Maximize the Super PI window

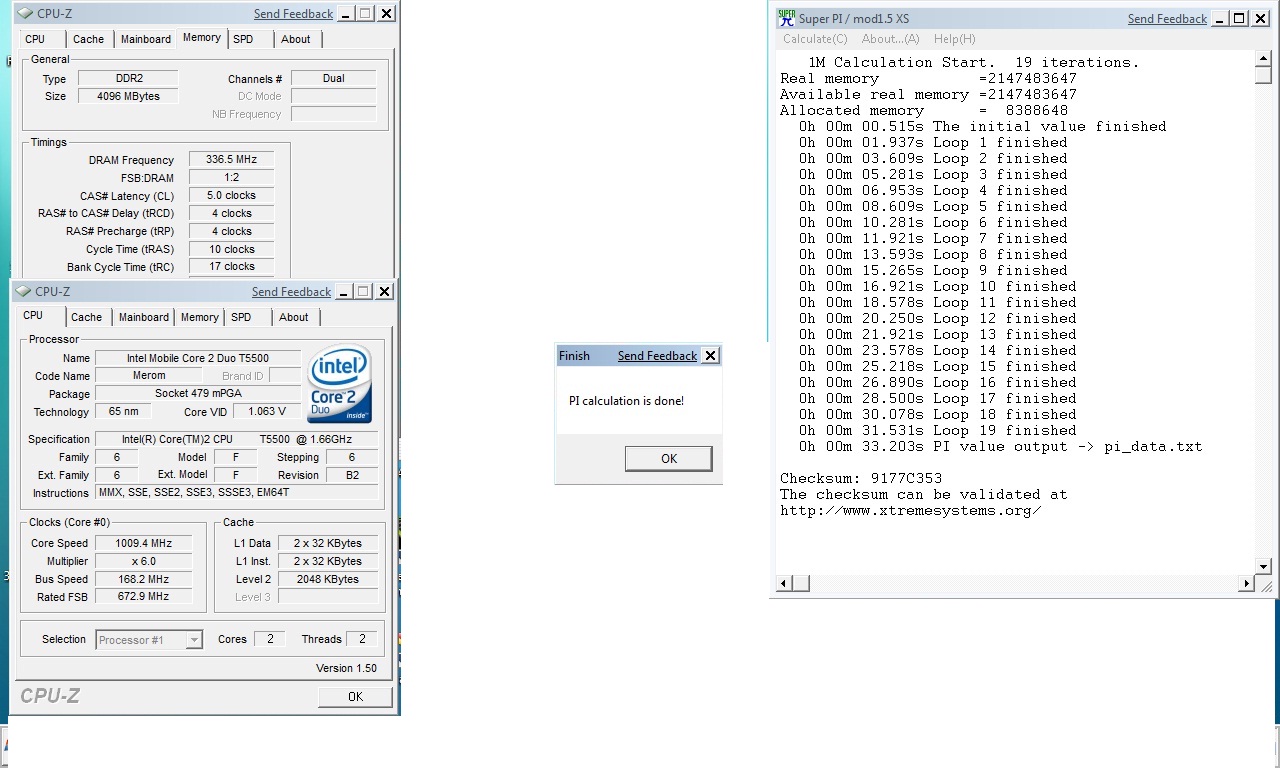1239,18
